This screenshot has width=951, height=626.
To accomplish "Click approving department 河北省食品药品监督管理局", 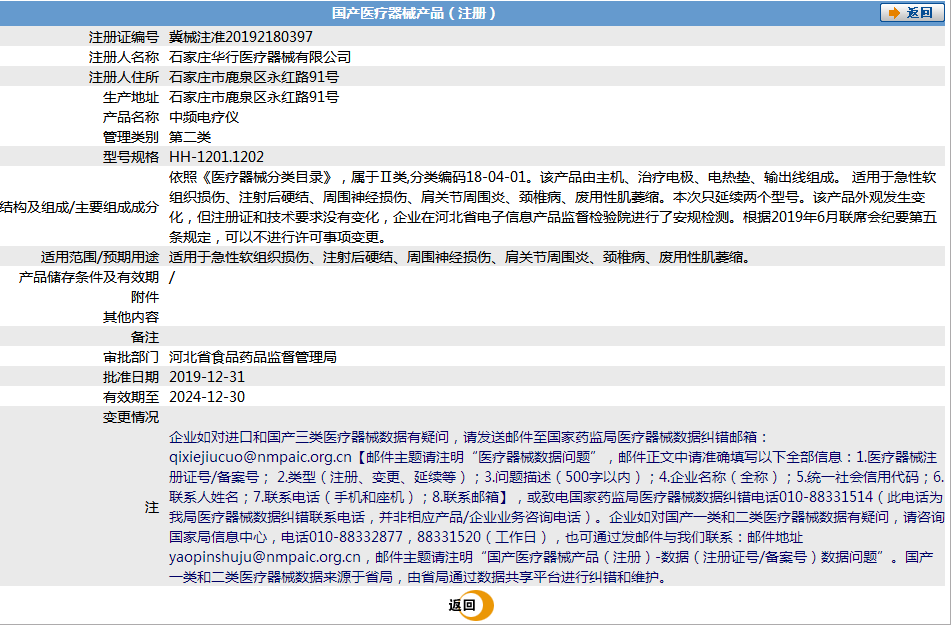I will [x=253, y=357].
